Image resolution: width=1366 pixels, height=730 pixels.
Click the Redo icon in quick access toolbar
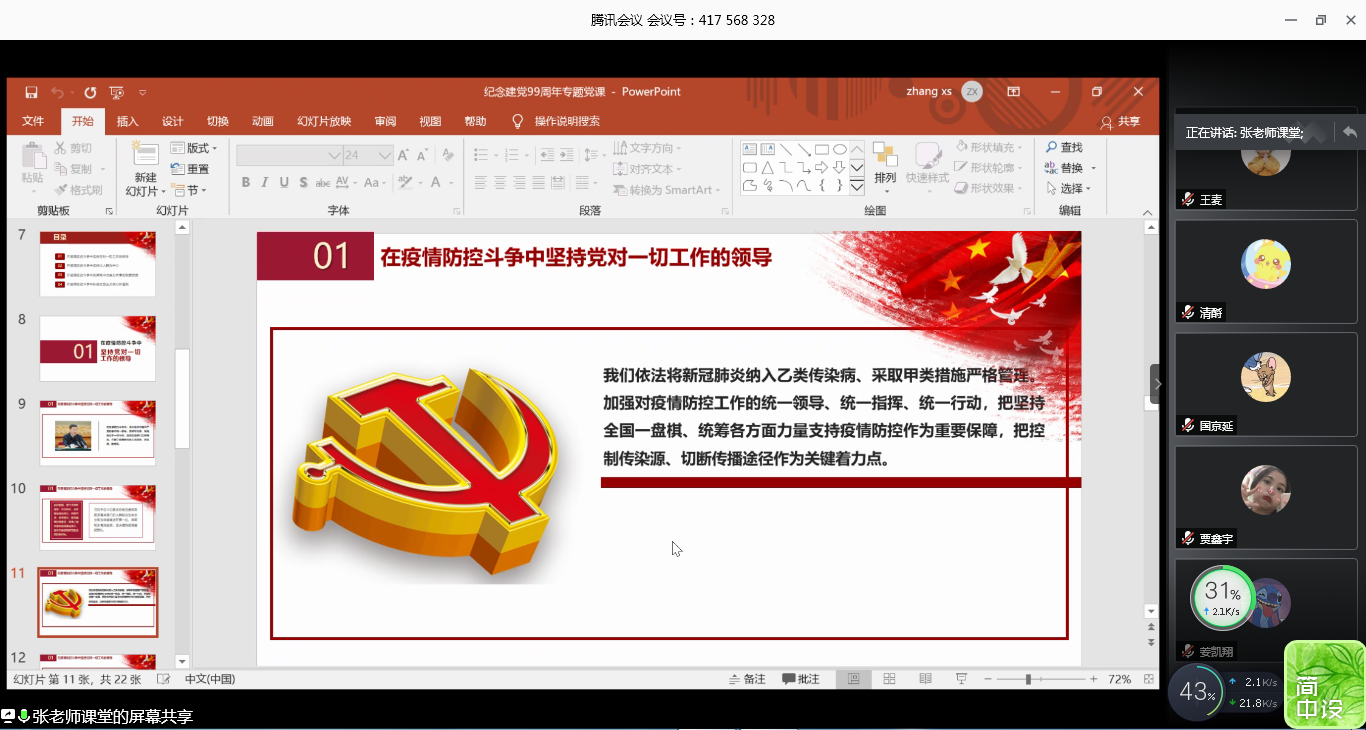click(x=90, y=92)
